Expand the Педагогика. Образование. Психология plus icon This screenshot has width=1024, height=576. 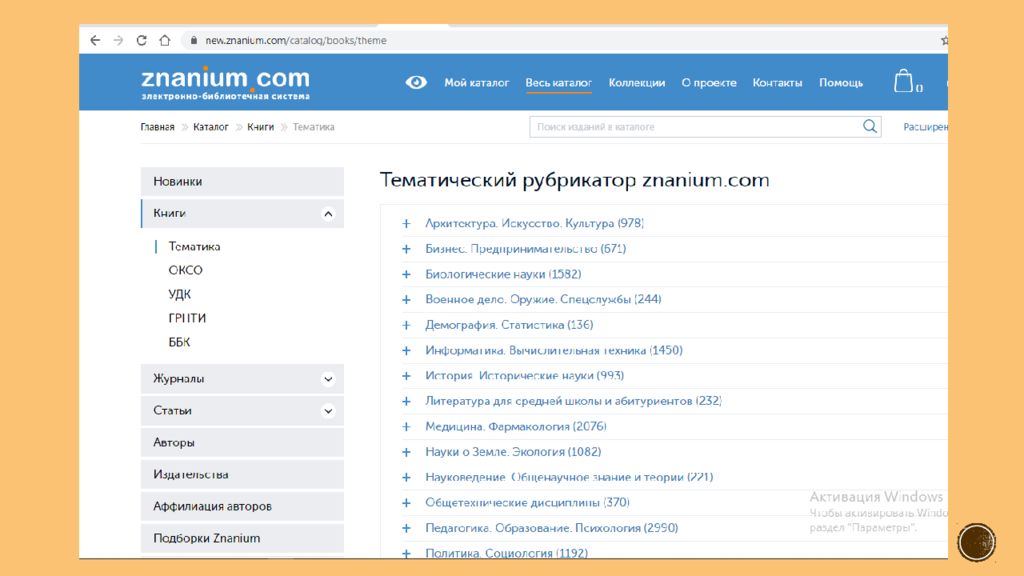point(406,528)
